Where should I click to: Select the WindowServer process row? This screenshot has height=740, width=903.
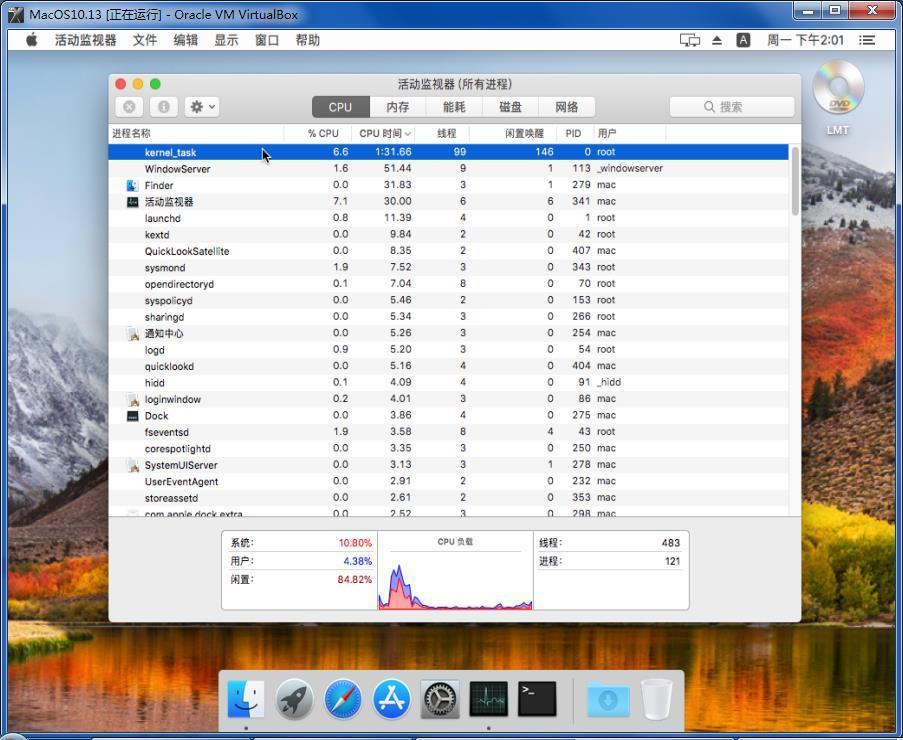pos(449,169)
